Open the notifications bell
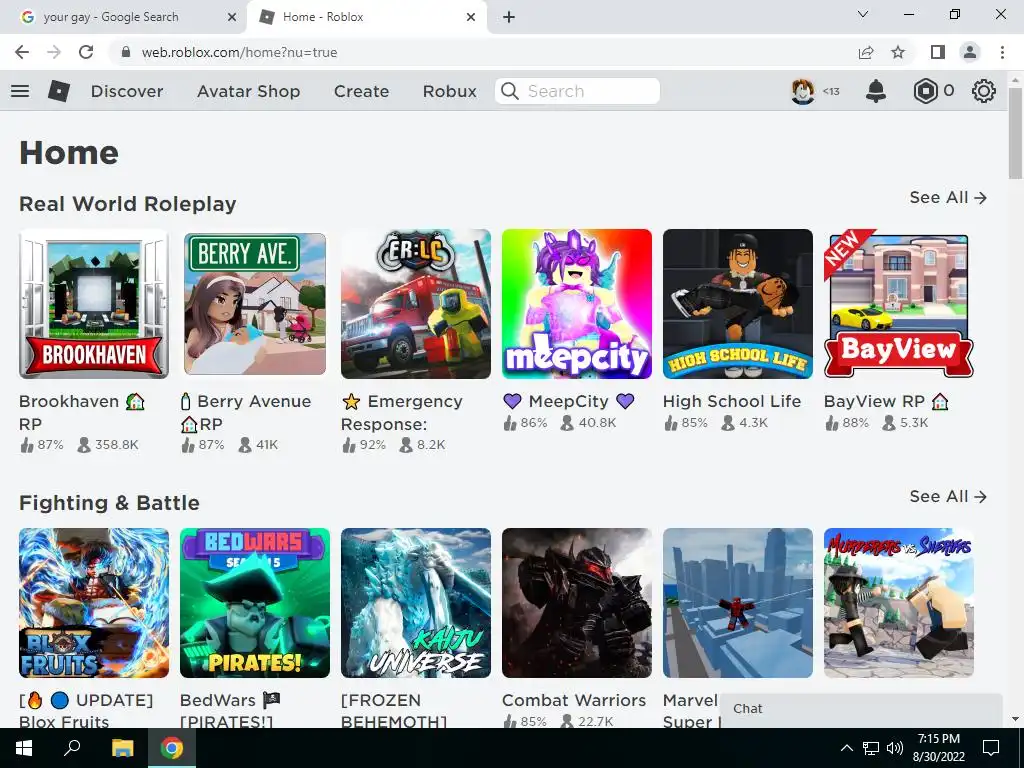 pyautogui.click(x=876, y=91)
